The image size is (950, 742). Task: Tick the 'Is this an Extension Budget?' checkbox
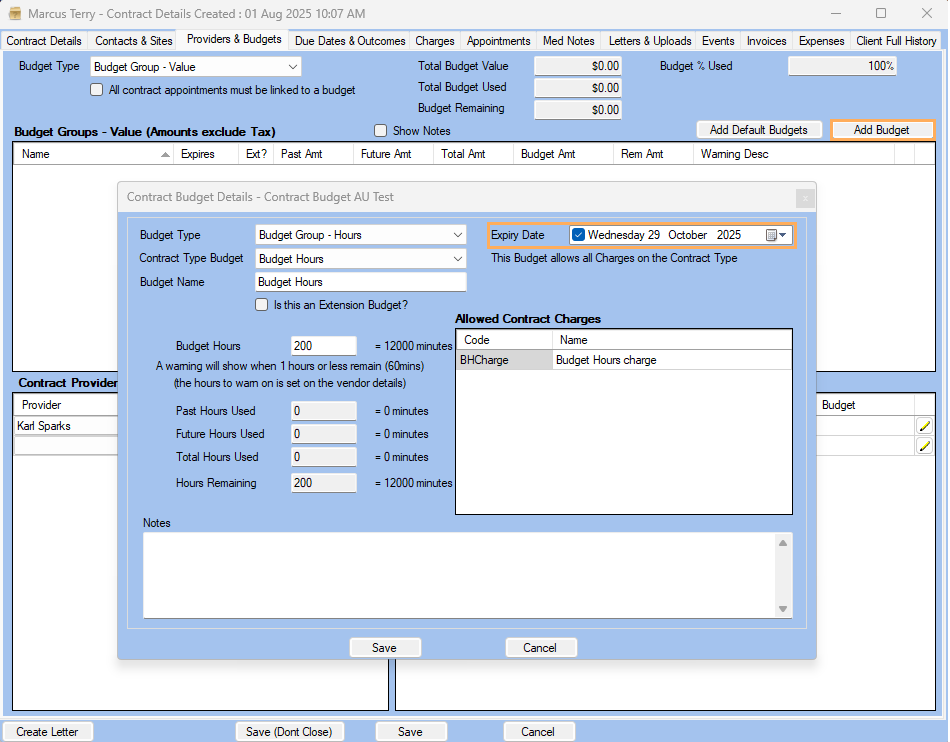(x=262, y=305)
